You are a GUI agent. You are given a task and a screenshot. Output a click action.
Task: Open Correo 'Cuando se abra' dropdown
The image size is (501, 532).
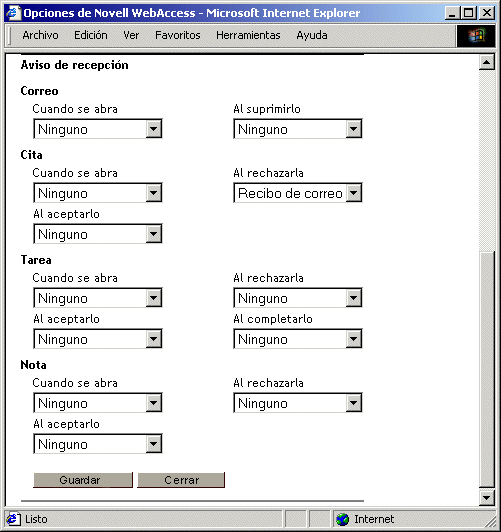click(98, 129)
